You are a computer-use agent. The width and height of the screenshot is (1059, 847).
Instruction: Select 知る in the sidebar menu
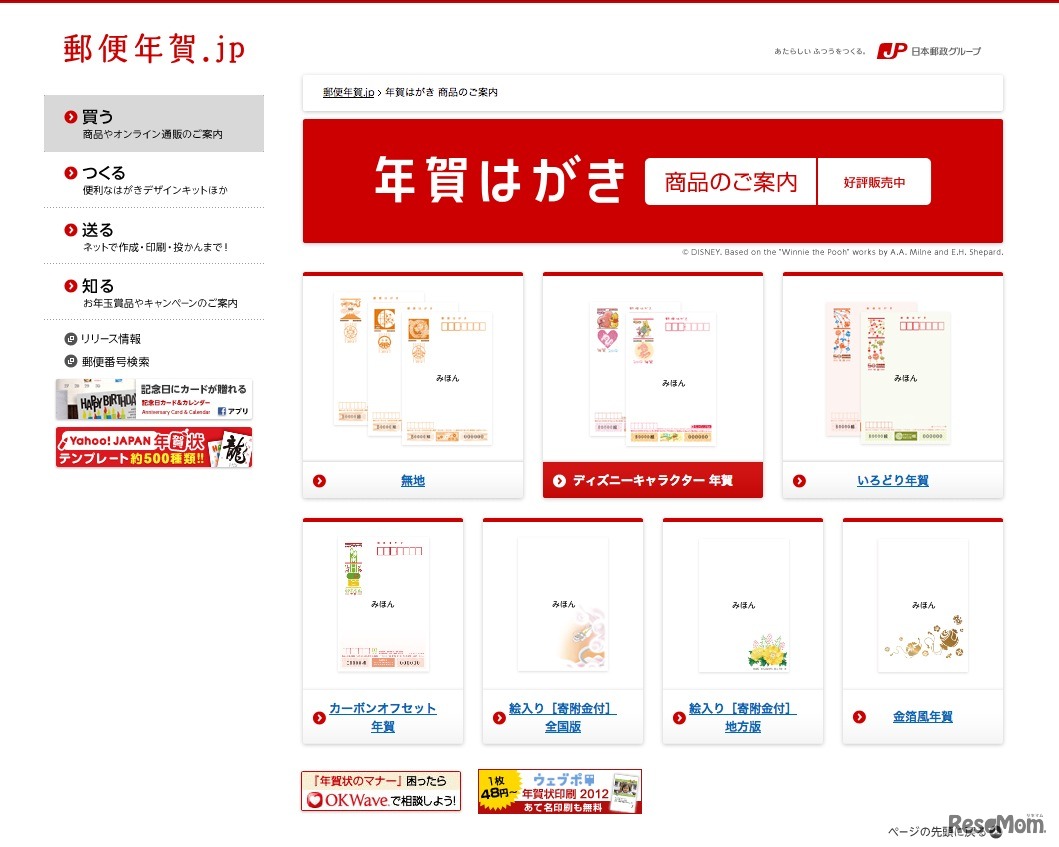[x=96, y=284]
